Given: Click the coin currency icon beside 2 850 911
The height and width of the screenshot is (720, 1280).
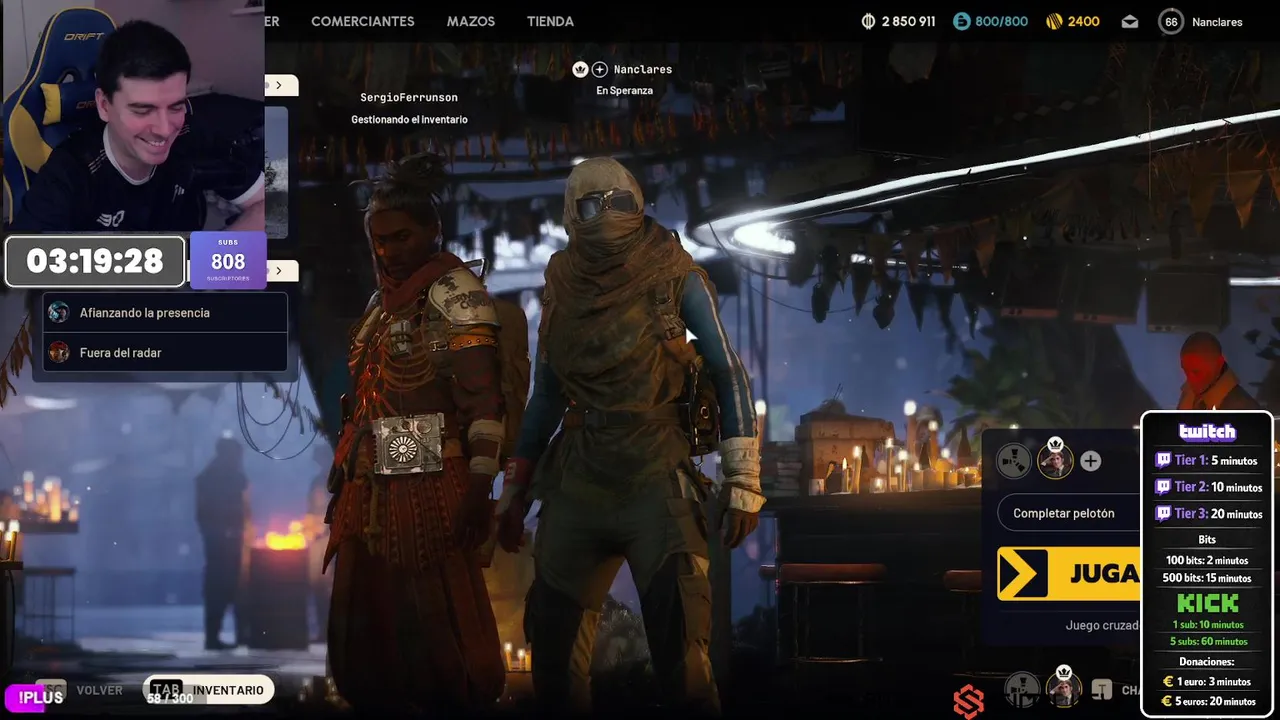Looking at the screenshot, I should coord(868,21).
